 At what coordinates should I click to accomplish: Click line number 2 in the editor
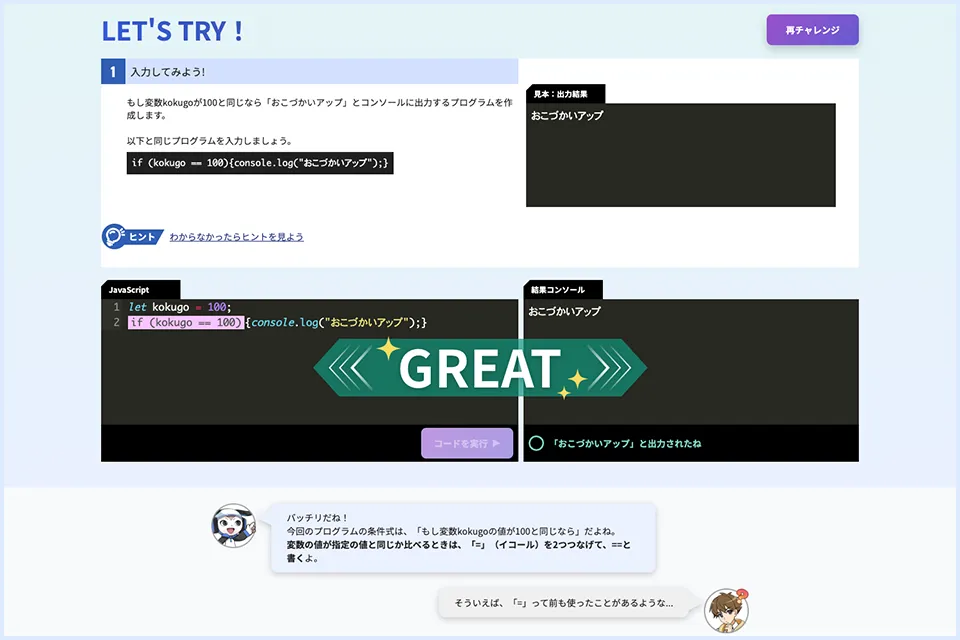coord(113,322)
